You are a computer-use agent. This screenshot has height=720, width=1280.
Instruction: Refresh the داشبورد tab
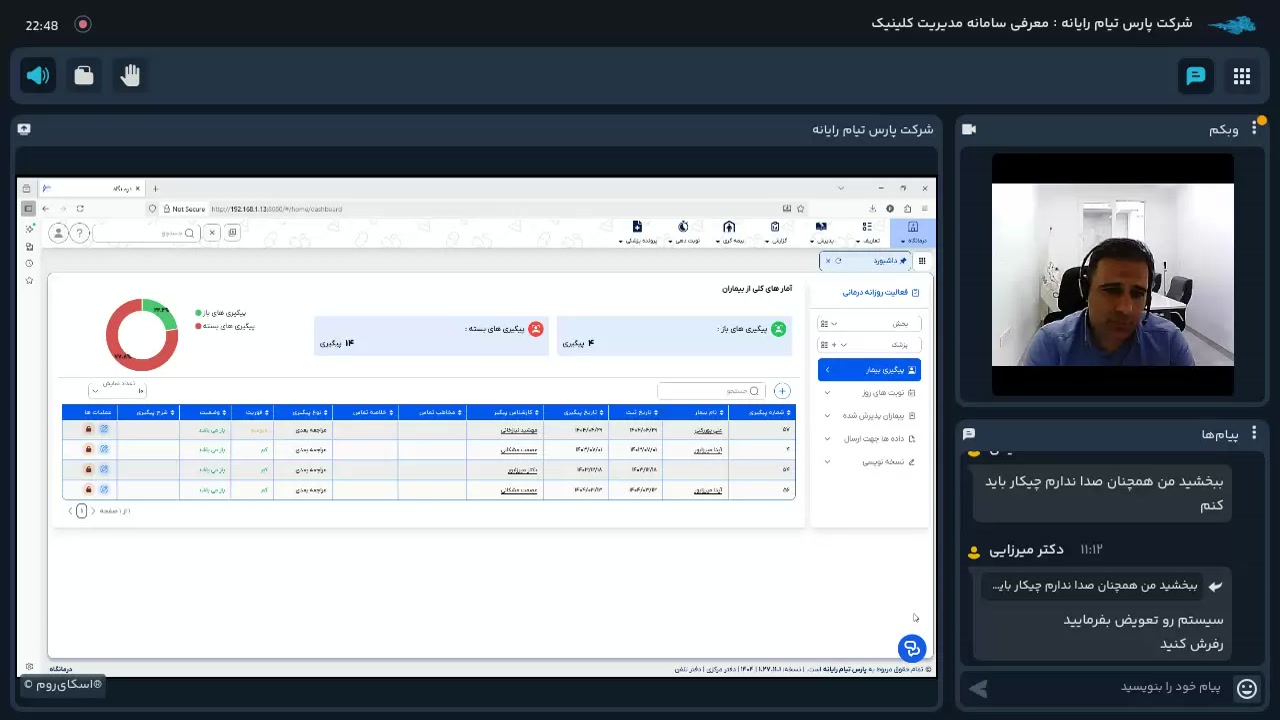pos(839,261)
